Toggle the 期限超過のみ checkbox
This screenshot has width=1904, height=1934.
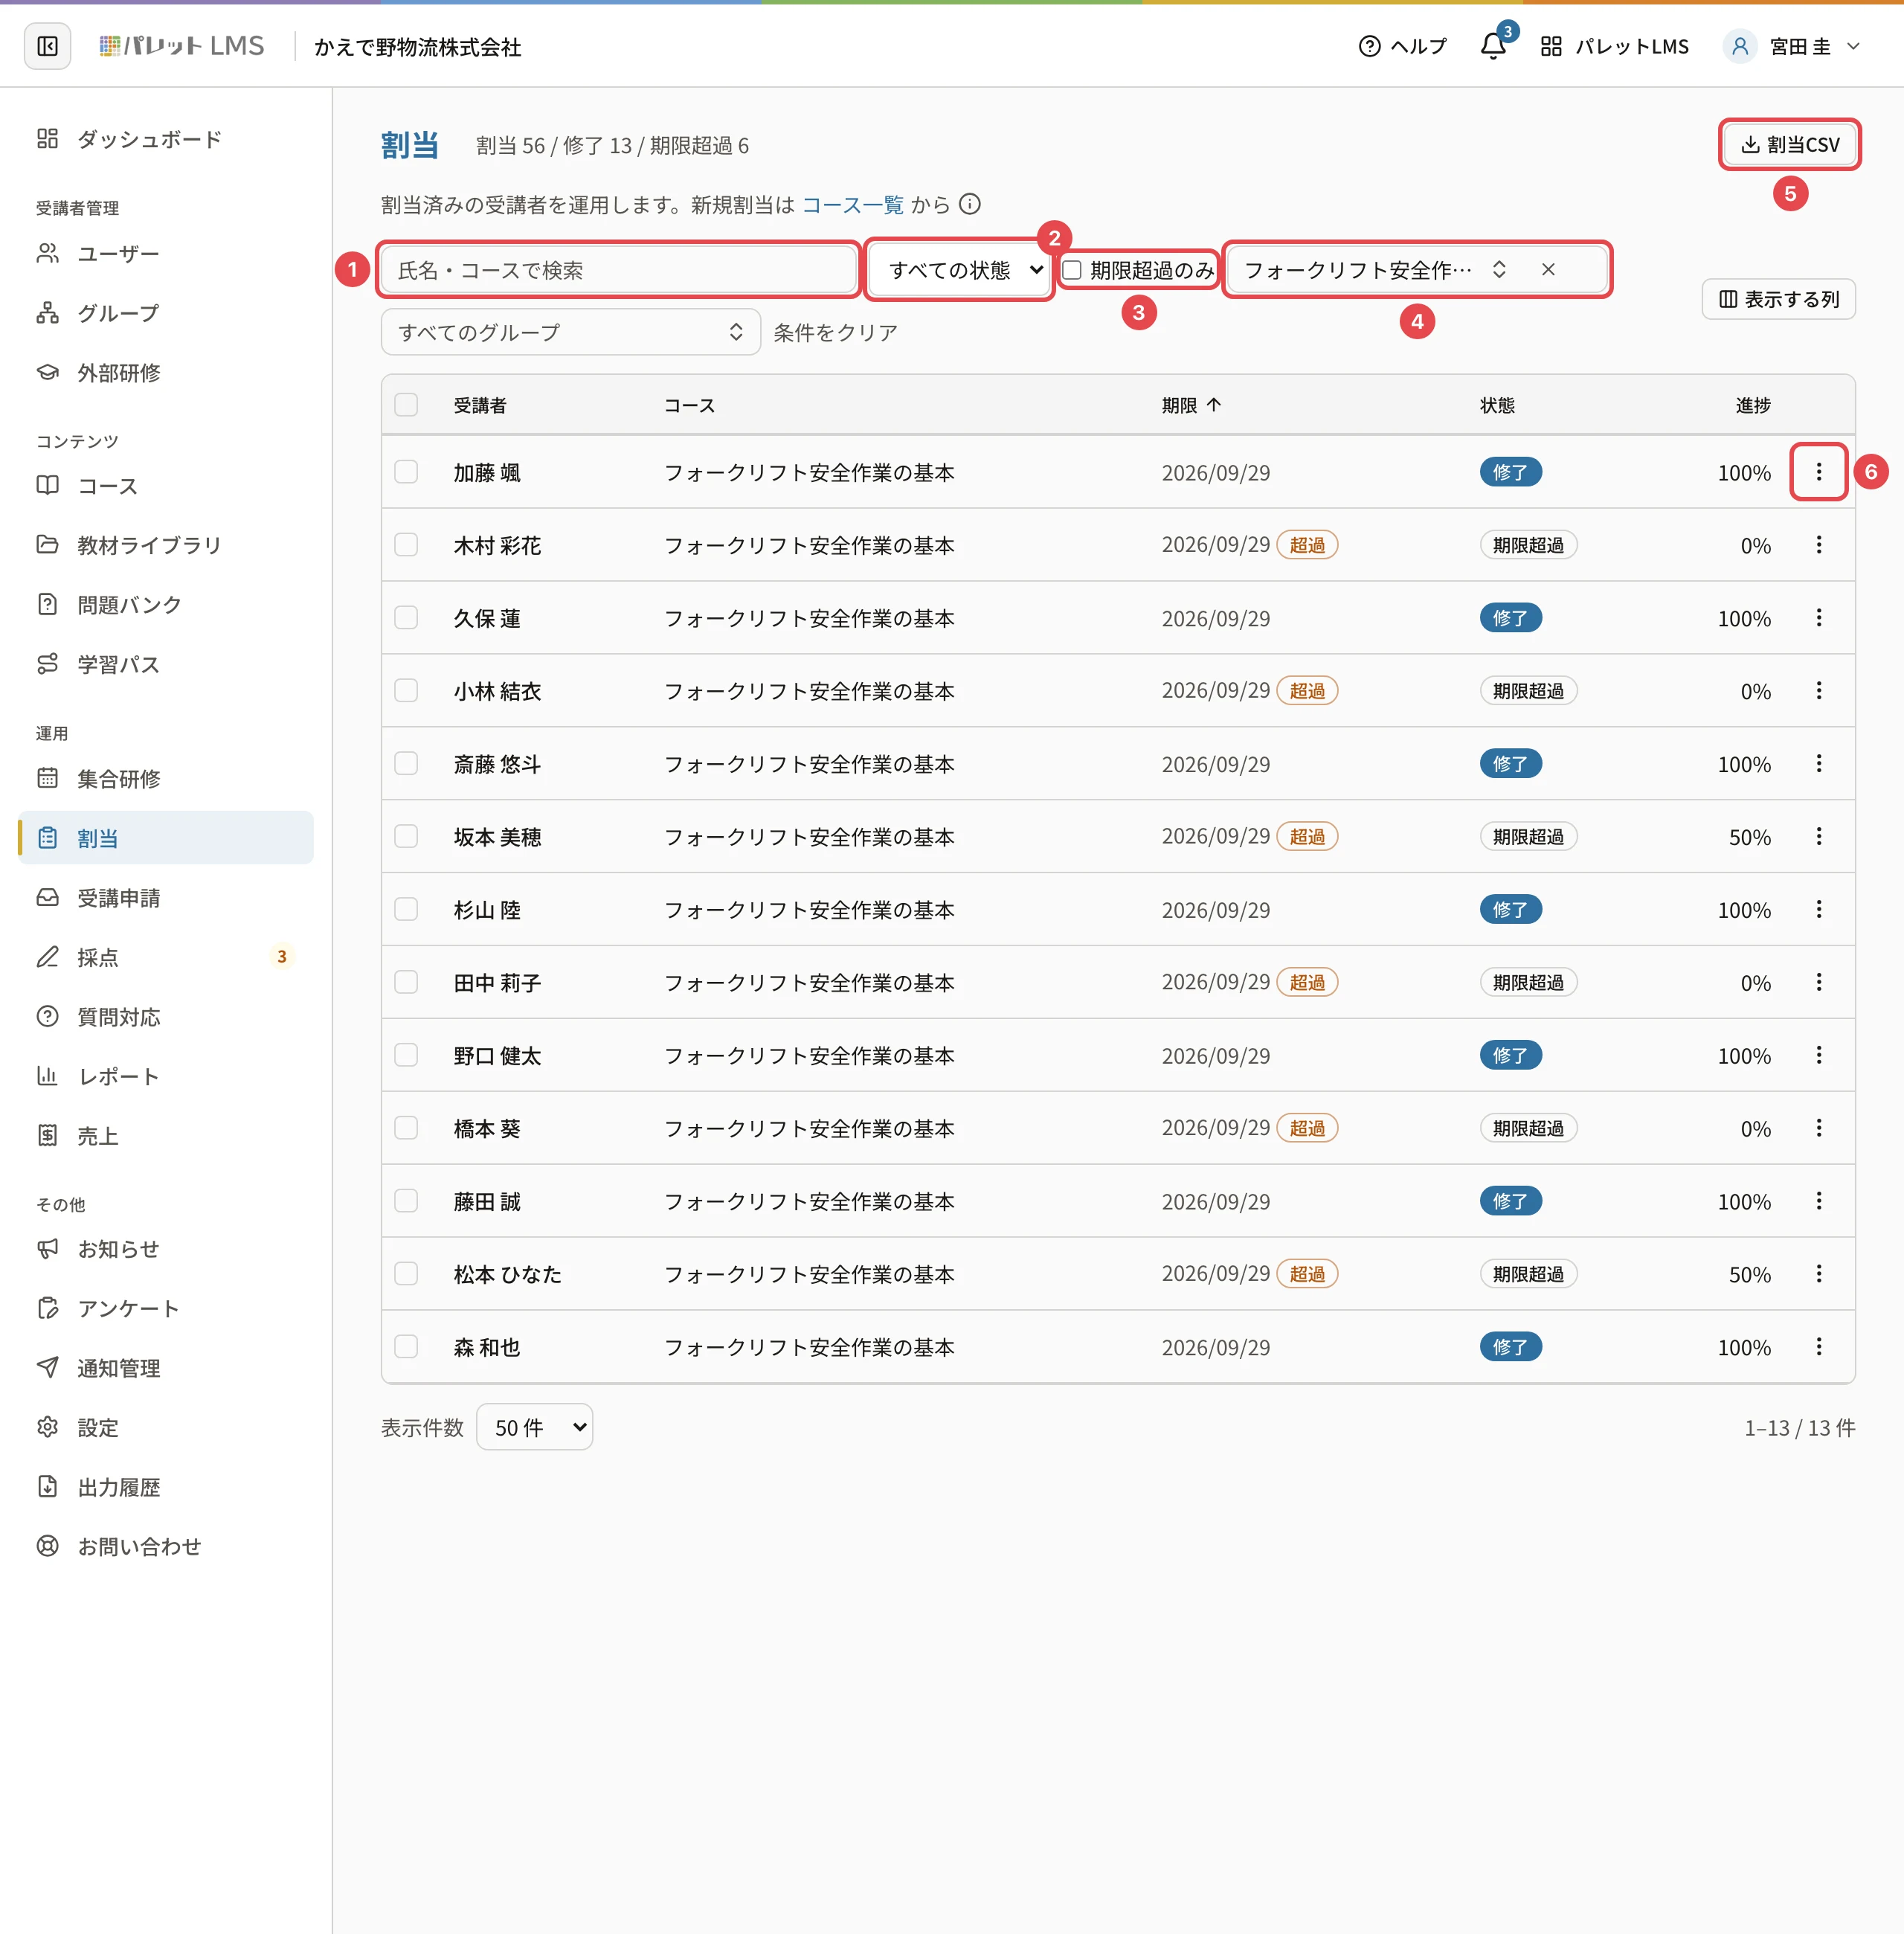point(1071,270)
